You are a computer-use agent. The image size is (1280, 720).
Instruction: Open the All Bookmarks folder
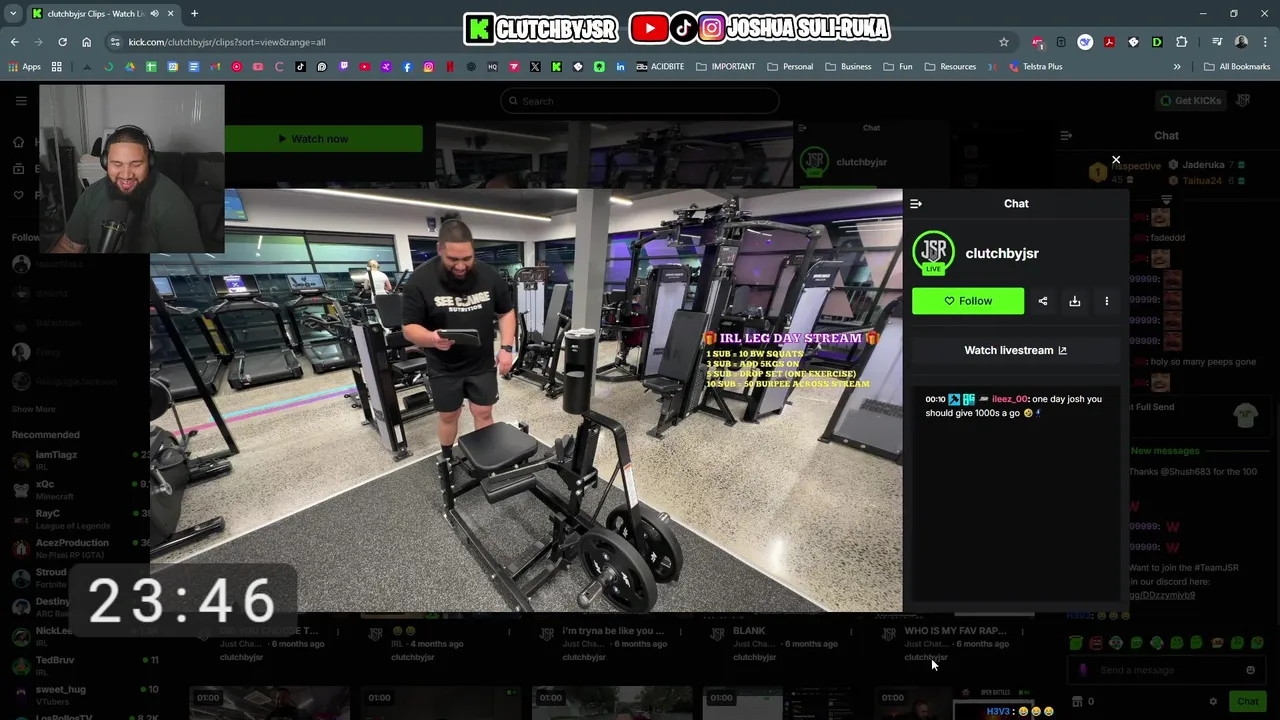pyautogui.click(x=1237, y=67)
